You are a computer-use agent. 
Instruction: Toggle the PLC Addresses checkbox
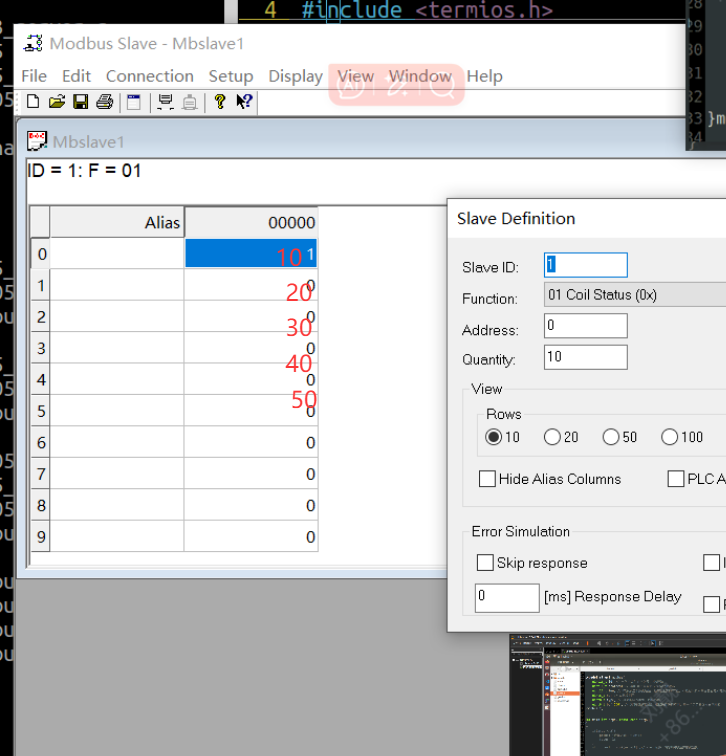[x=675, y=479]
